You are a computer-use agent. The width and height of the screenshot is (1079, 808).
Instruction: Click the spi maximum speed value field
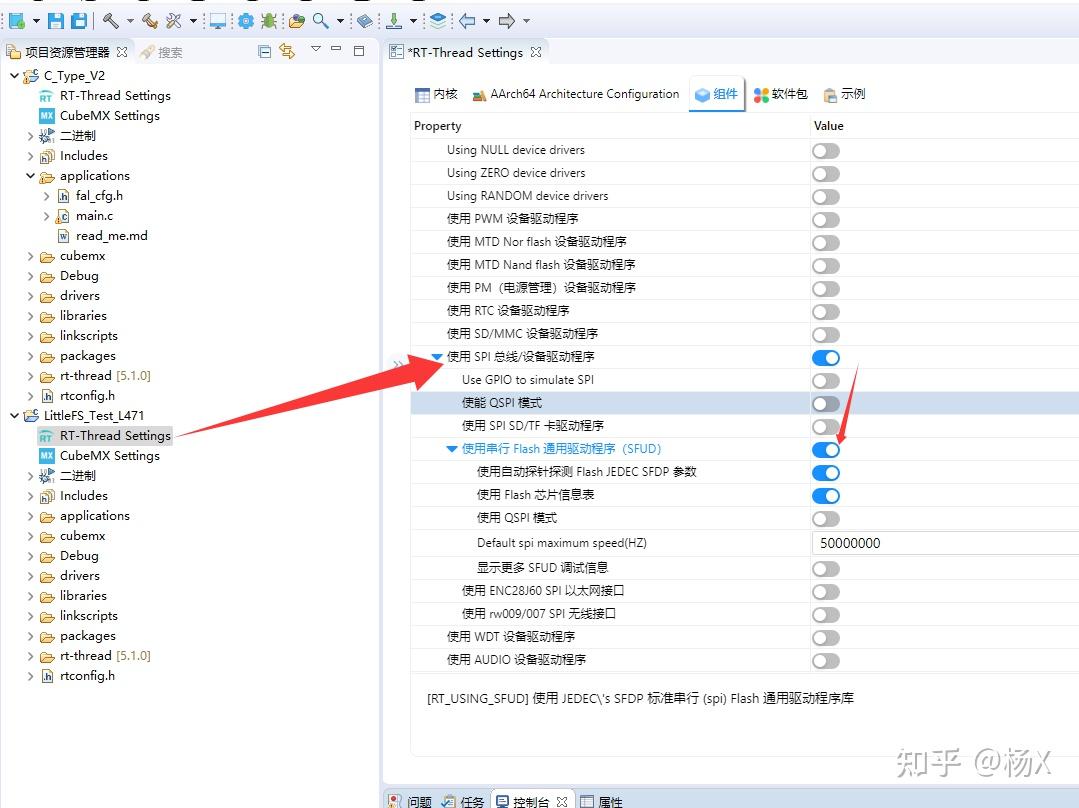pos(900,541)
